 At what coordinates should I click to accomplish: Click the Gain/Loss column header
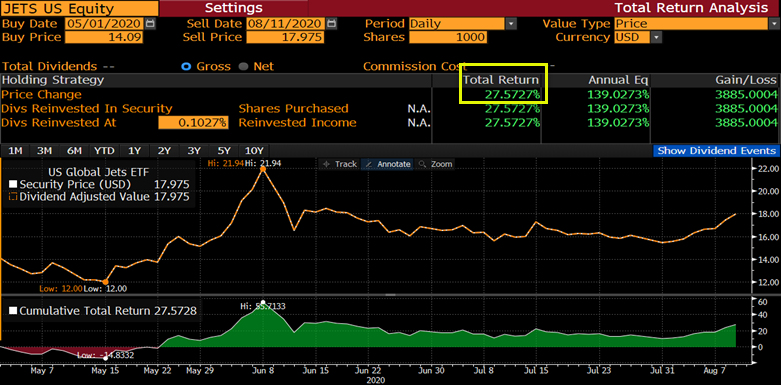747,80
